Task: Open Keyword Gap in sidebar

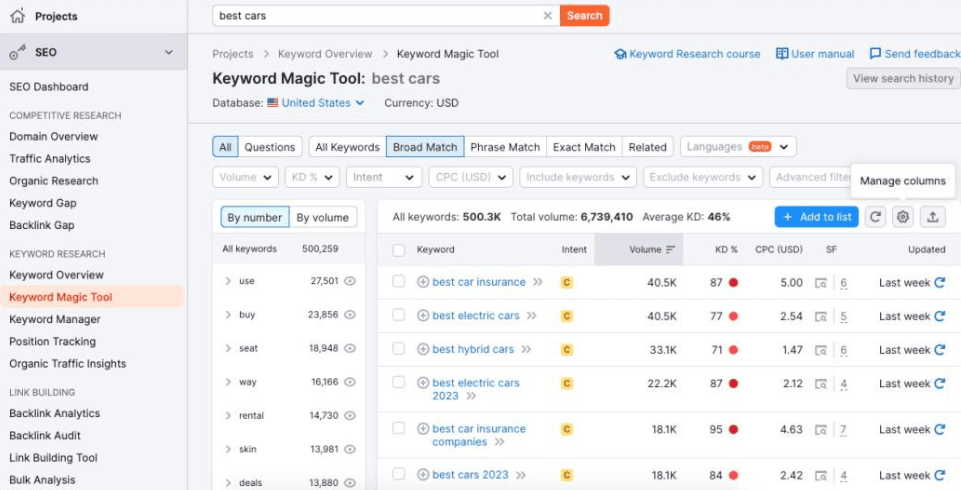Action: click(43, 203)
